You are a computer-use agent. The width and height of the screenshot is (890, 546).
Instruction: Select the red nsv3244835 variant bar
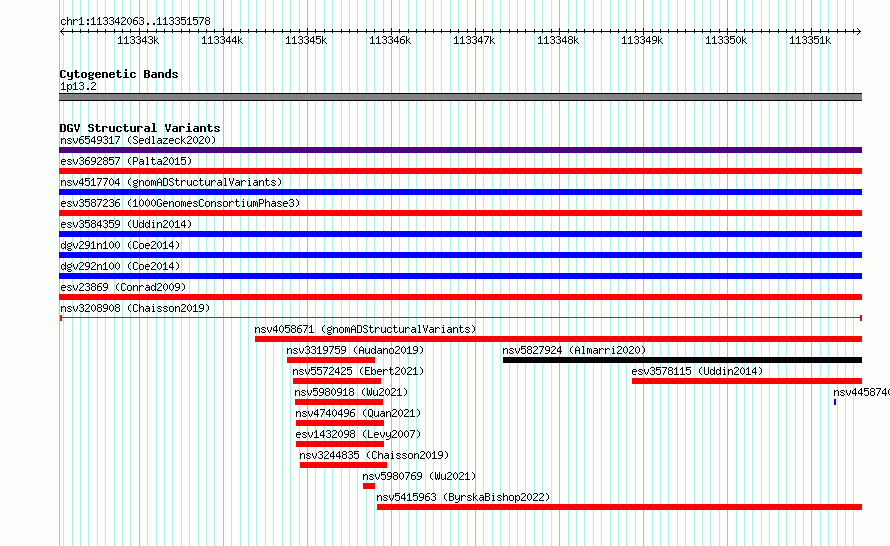tap(343, 465)
